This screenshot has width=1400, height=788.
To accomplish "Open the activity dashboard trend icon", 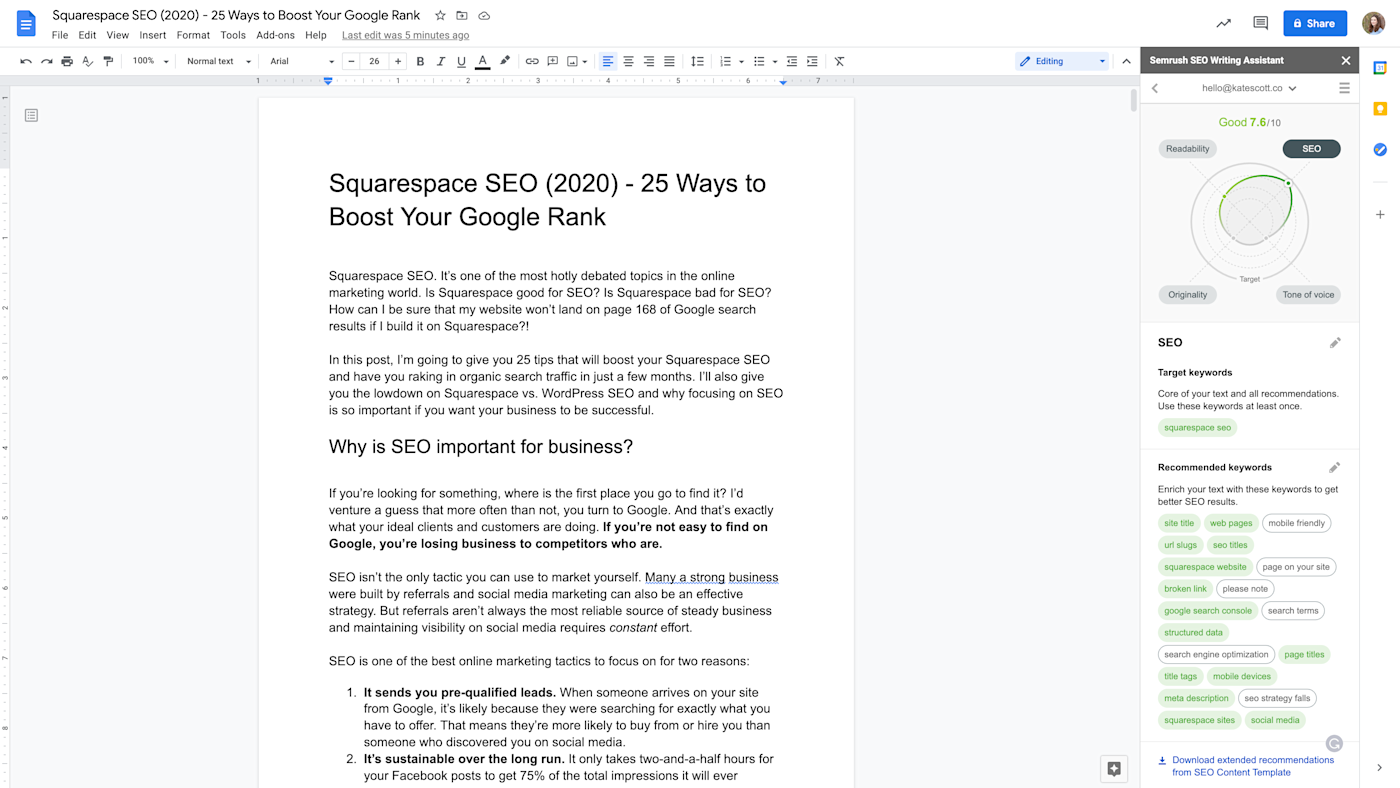I will click(1224, 23).
